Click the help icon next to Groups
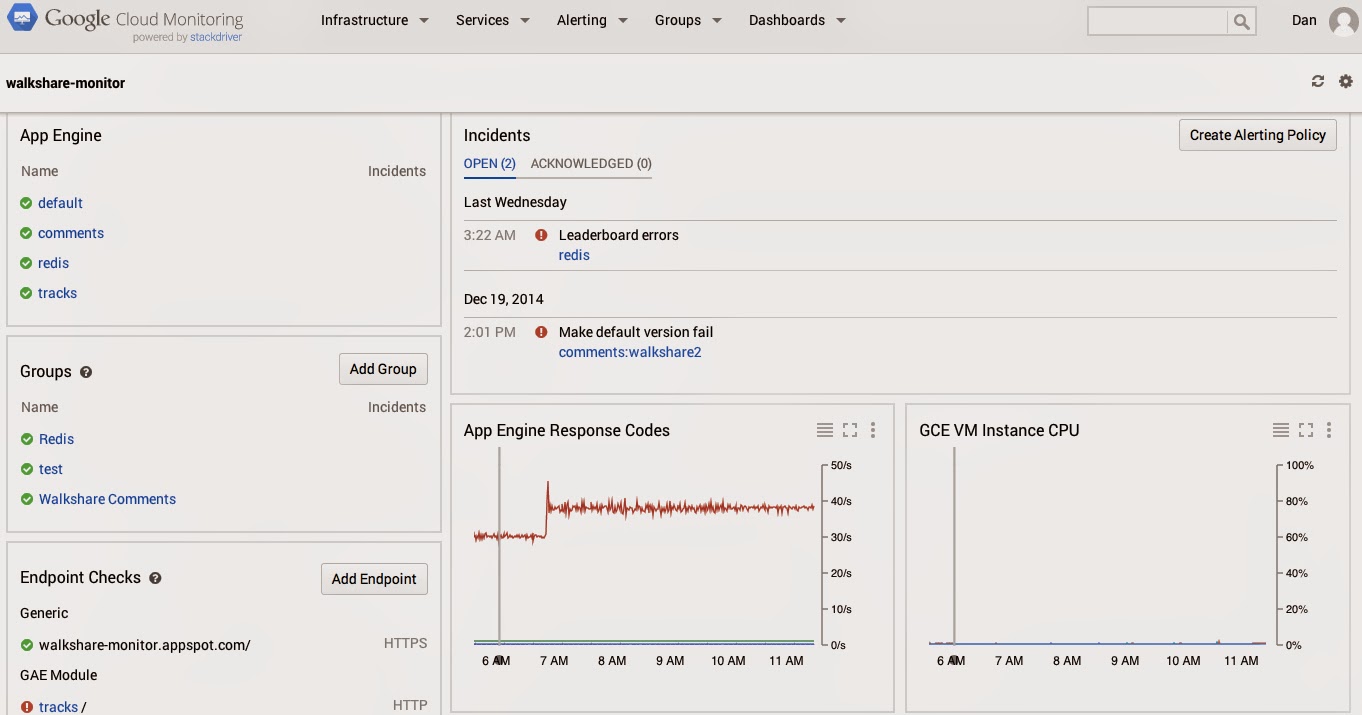The height and width of the screenshot is (715, 1362). coord(86,372)
